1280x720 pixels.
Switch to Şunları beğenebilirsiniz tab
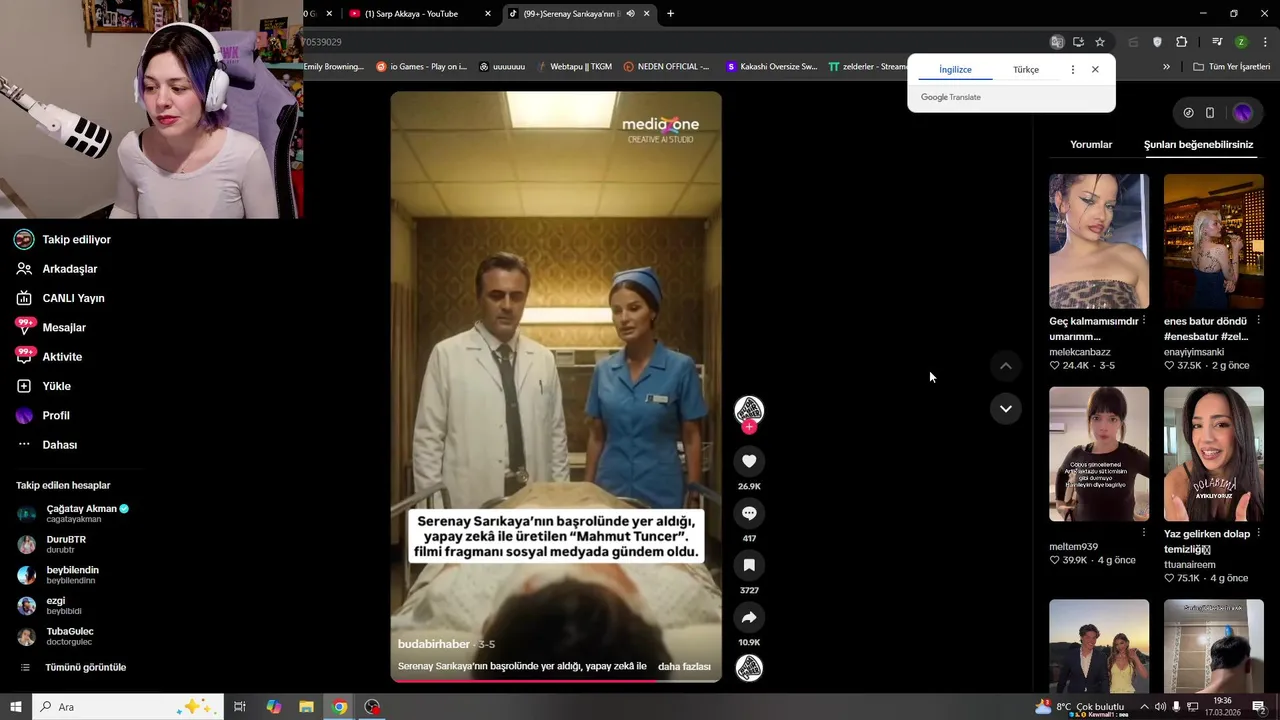1198,145
